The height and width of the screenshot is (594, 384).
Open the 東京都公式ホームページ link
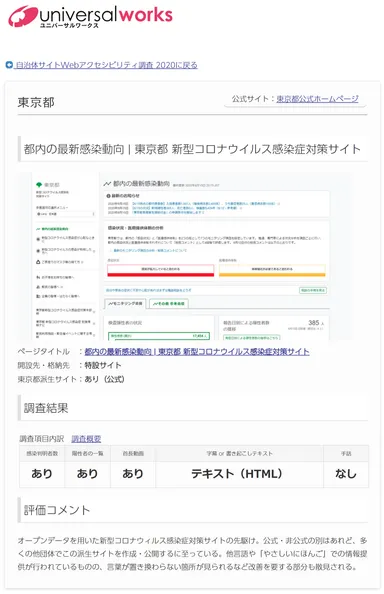click(x=317, y=99)
